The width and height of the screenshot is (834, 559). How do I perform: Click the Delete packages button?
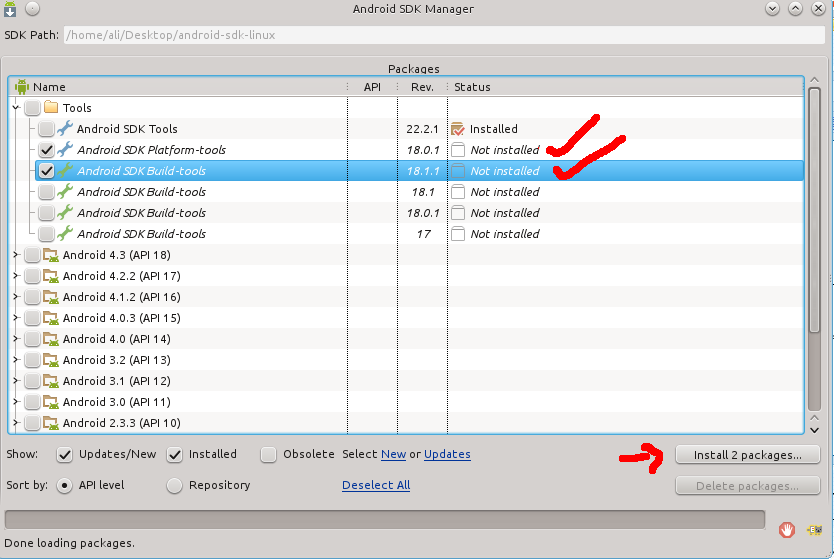[747, 486]
